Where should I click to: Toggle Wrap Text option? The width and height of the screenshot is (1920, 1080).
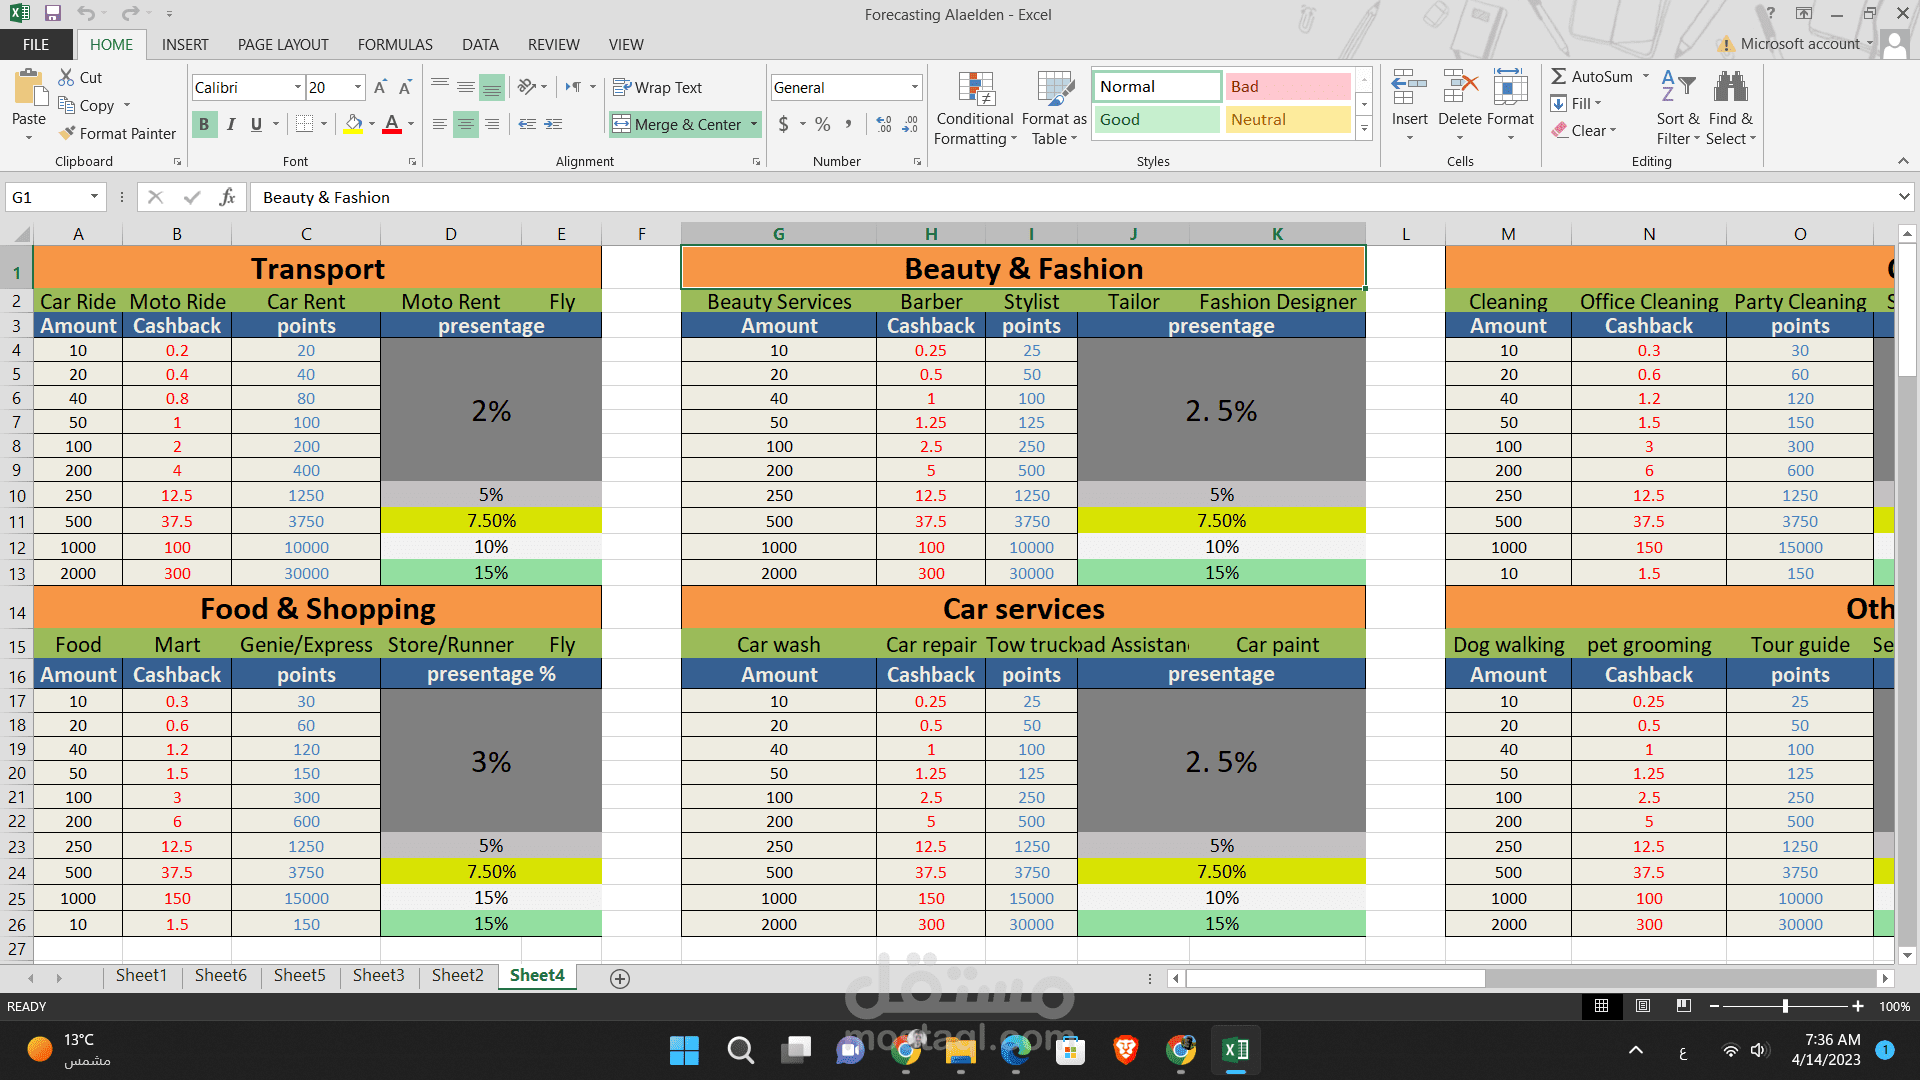point(657,88)
